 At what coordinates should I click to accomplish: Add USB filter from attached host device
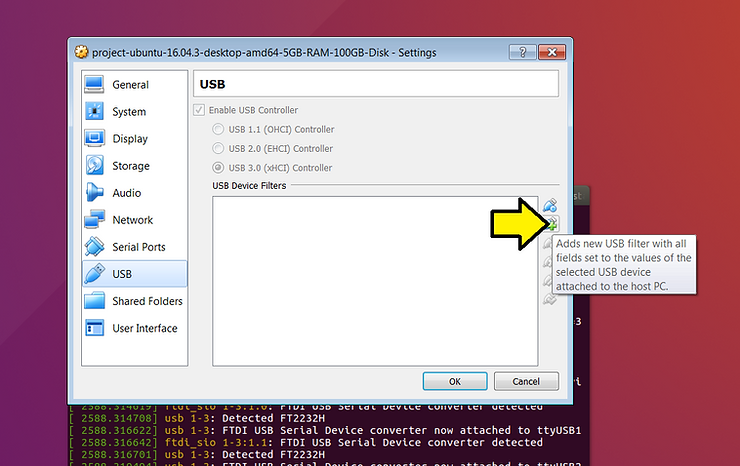552,223
